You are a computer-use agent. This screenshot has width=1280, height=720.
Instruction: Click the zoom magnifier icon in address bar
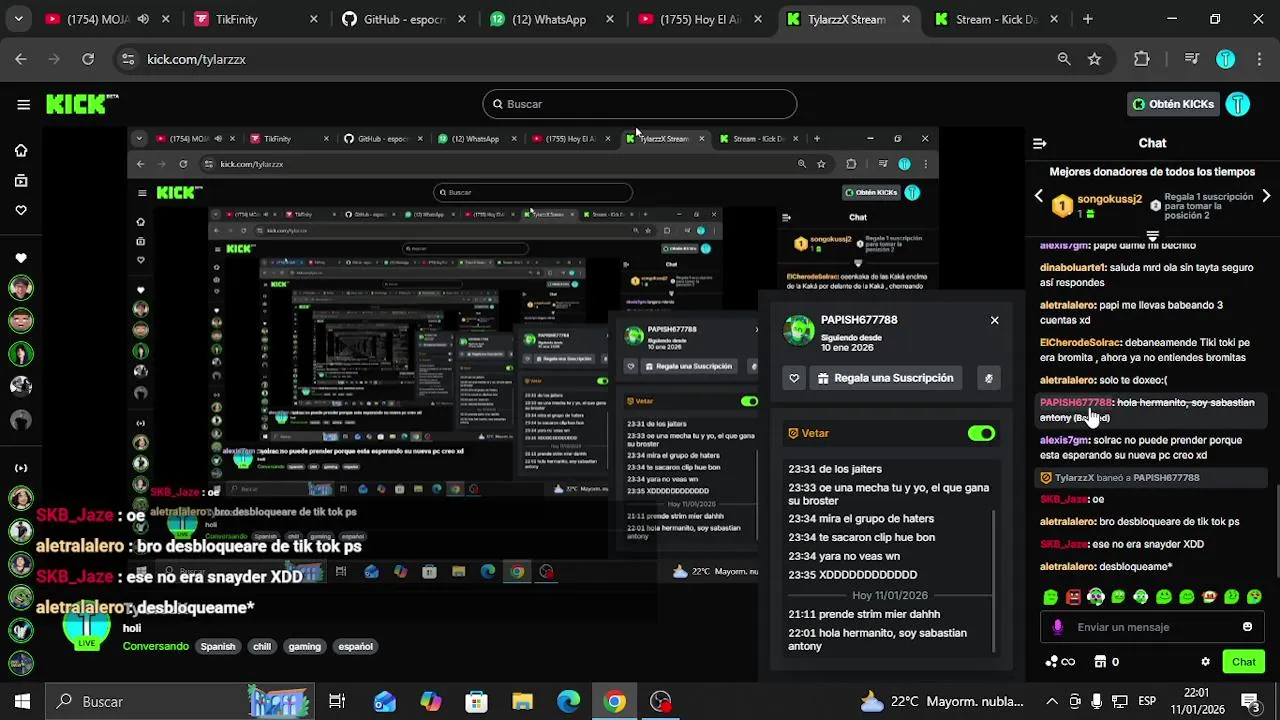coord(1064,59)
